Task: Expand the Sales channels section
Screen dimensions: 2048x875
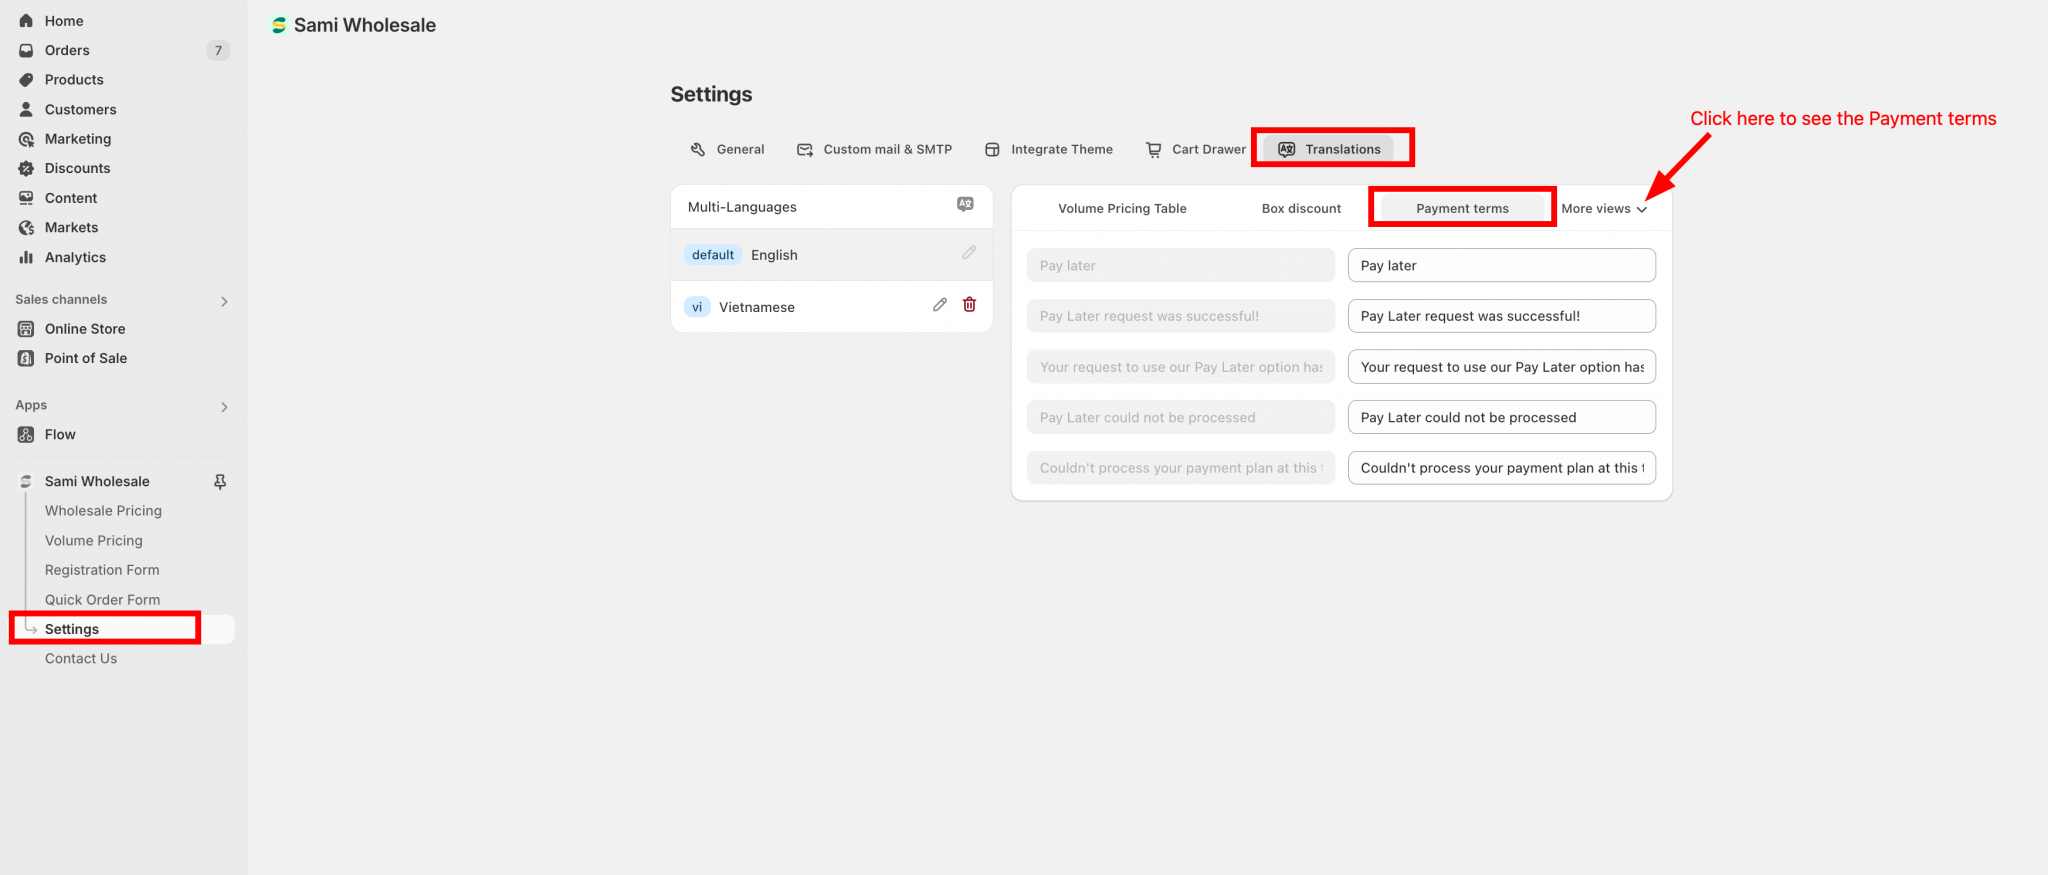Action: 224,301
